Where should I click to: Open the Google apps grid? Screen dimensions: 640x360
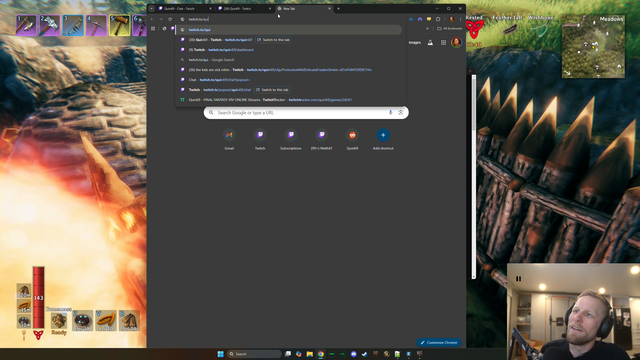pos(443,42)
